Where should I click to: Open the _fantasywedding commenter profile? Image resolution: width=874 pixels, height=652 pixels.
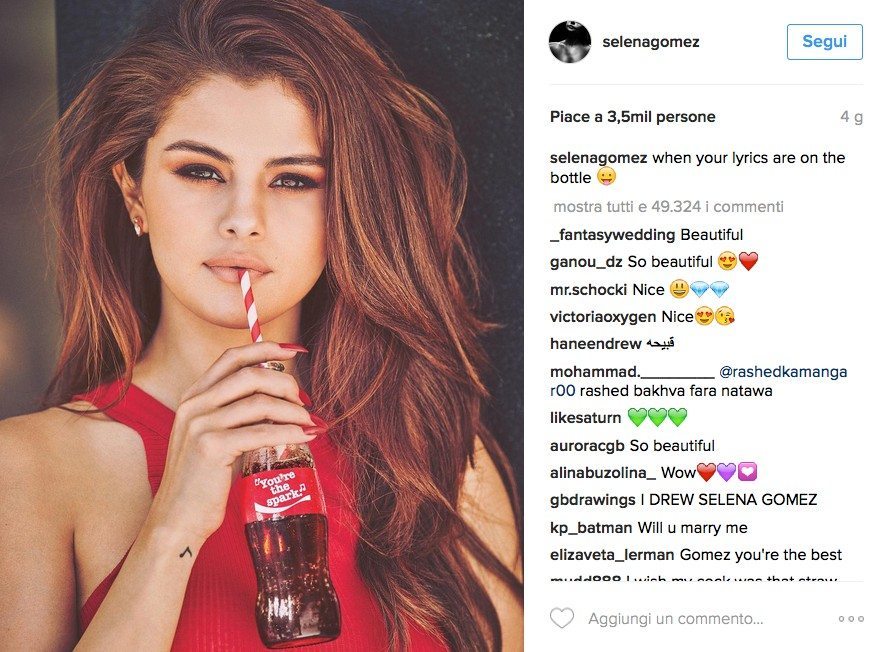(x=612, y=235)
